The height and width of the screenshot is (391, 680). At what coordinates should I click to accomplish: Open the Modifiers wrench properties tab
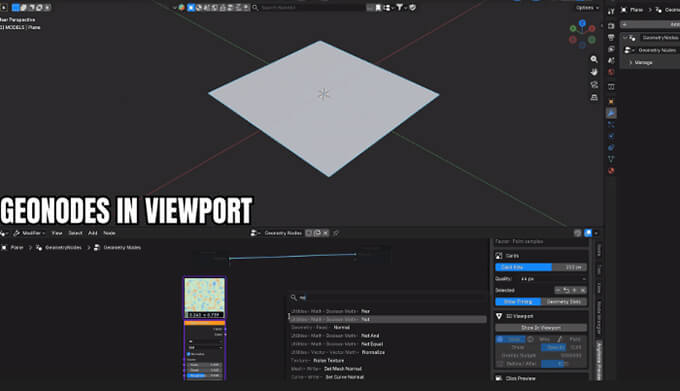[611, 113]
